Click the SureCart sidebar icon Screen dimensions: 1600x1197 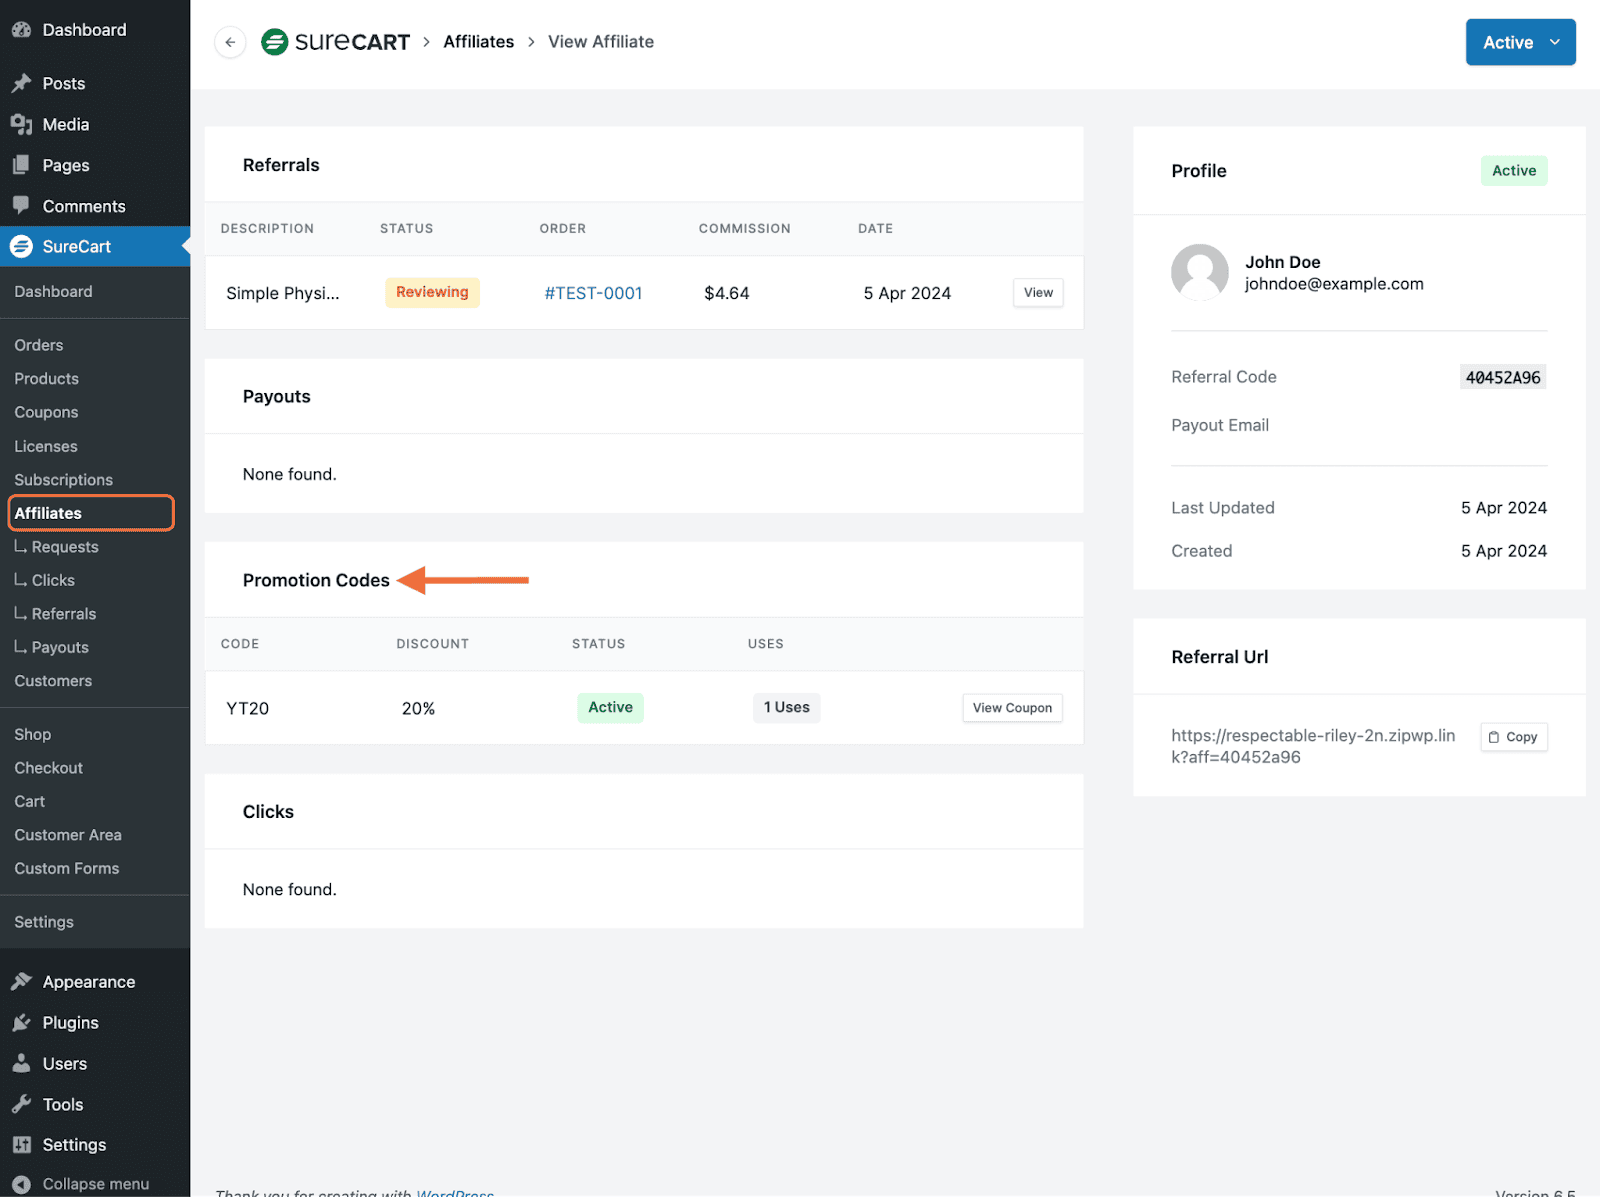pyautogui.click(x=22, y=246)
